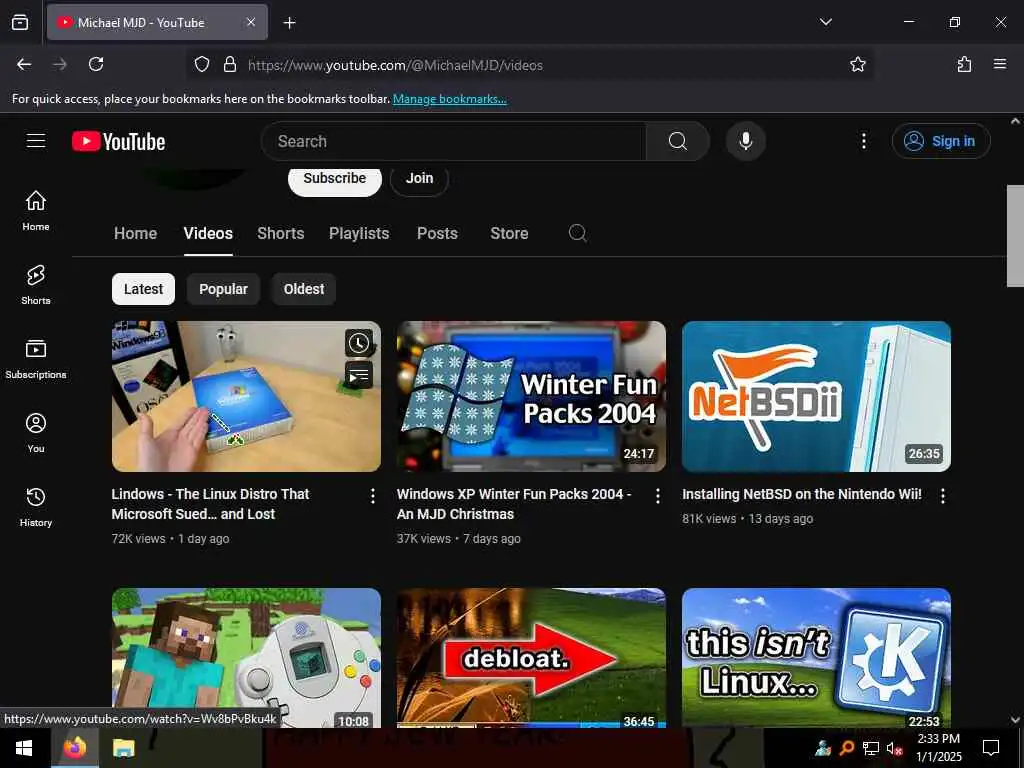1024x768 pixels.
Task: Open Shorts in sidebar
Action: click(35, 285)
